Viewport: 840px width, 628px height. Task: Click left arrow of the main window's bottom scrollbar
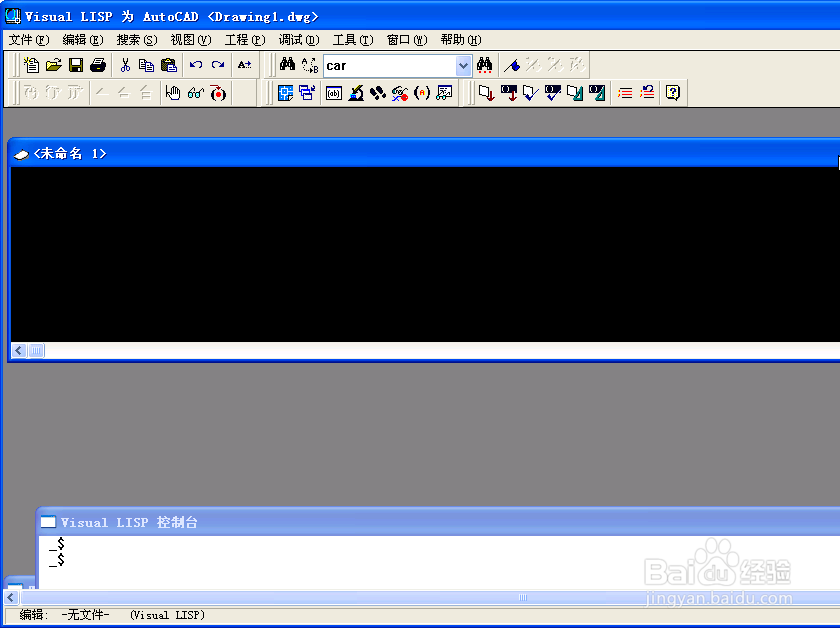pos(11,597)
